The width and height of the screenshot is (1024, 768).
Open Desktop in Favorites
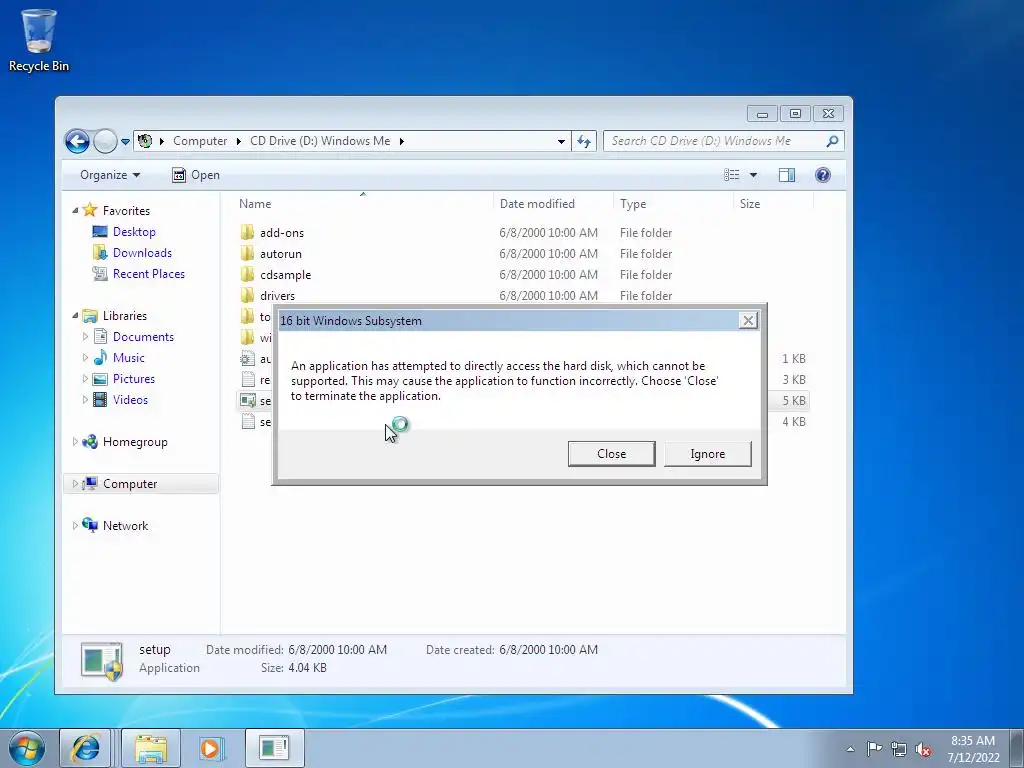tap(134, 232)
